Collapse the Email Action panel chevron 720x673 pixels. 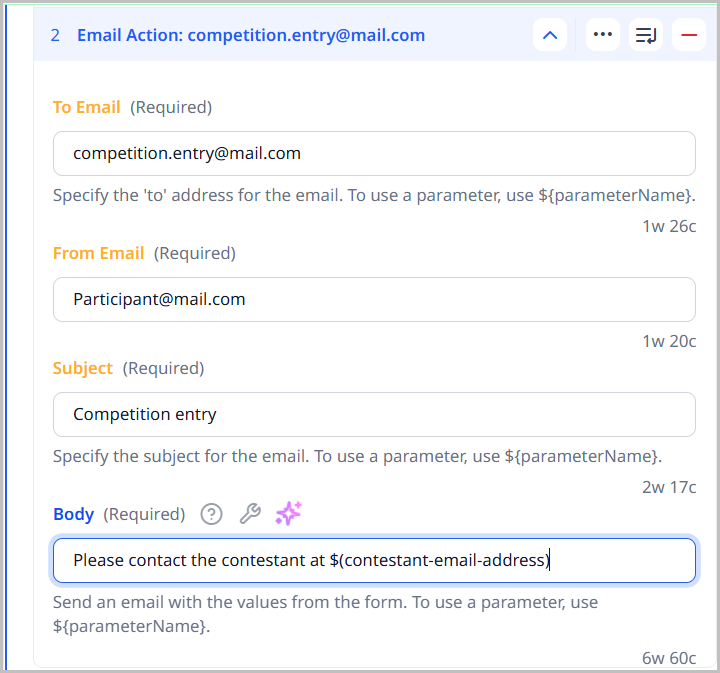(x=550, y=35)
